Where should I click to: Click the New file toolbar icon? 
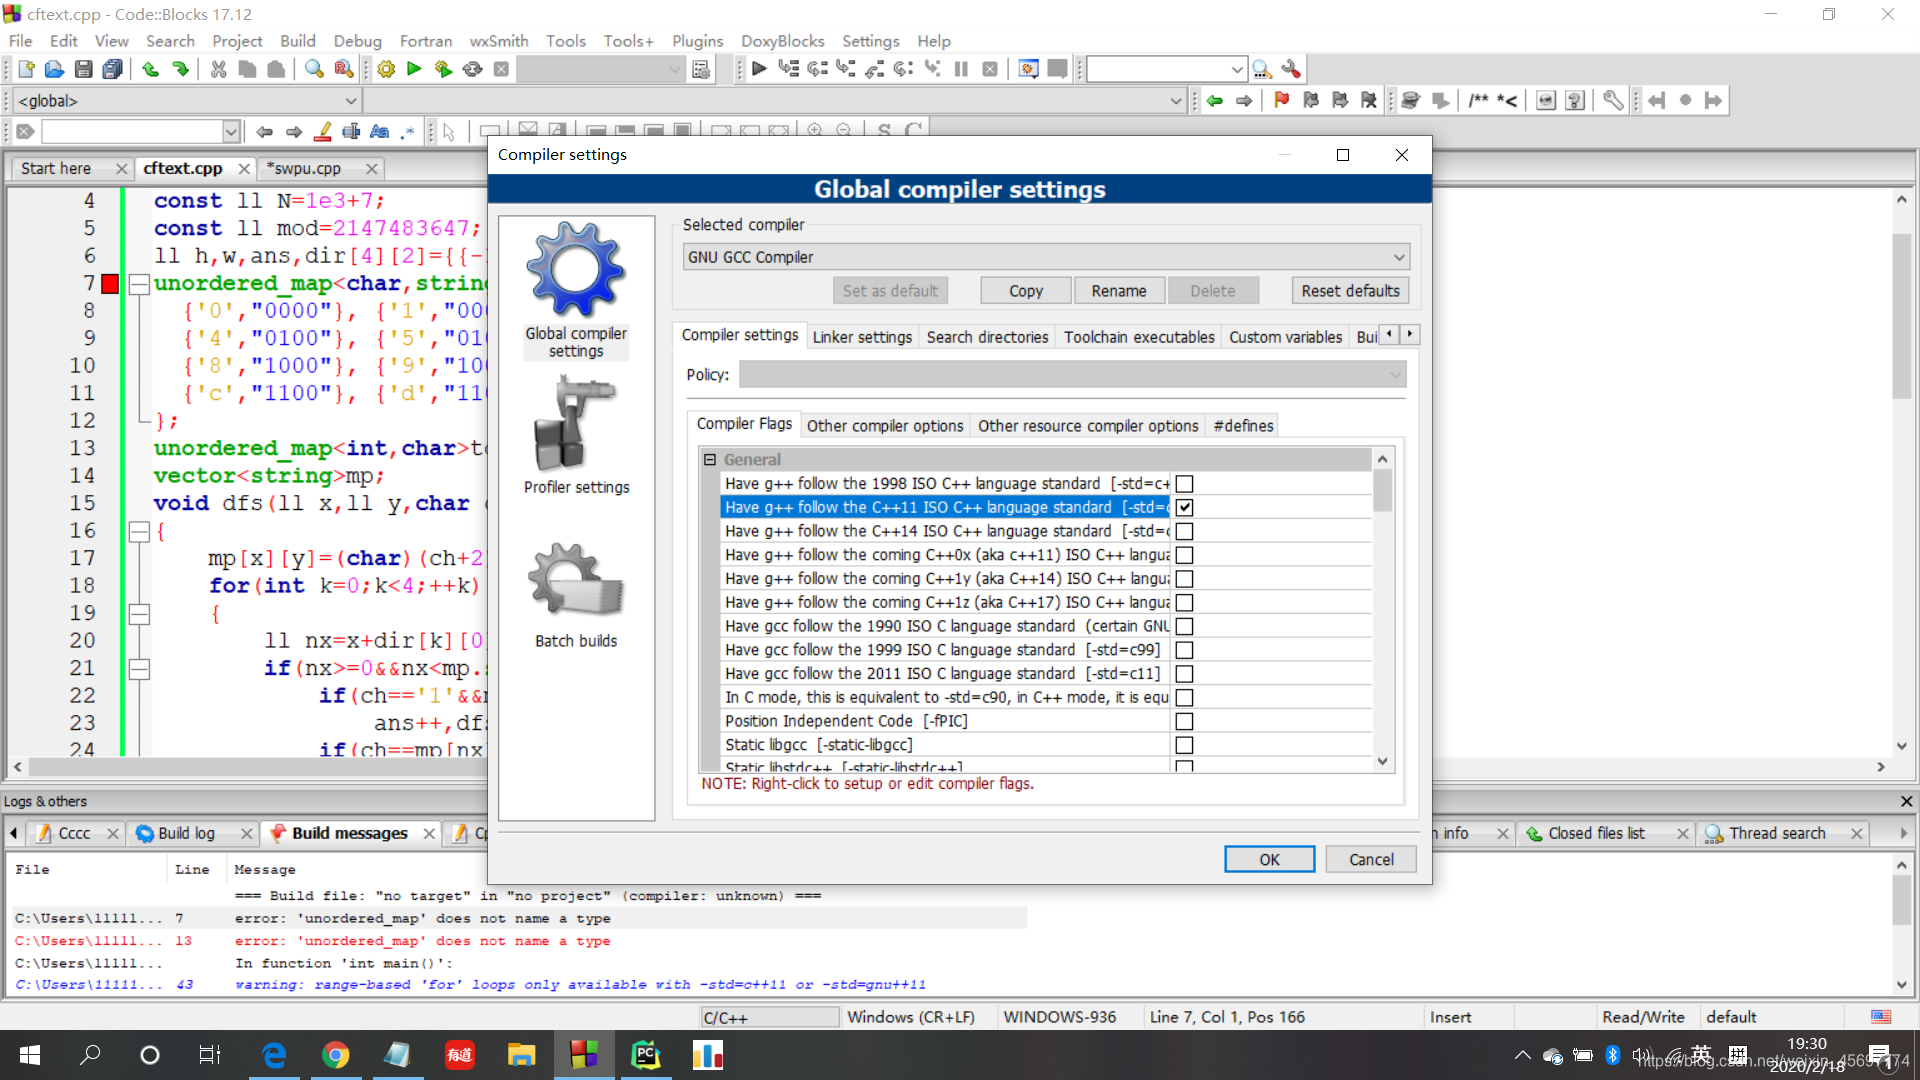click(26, 69)
